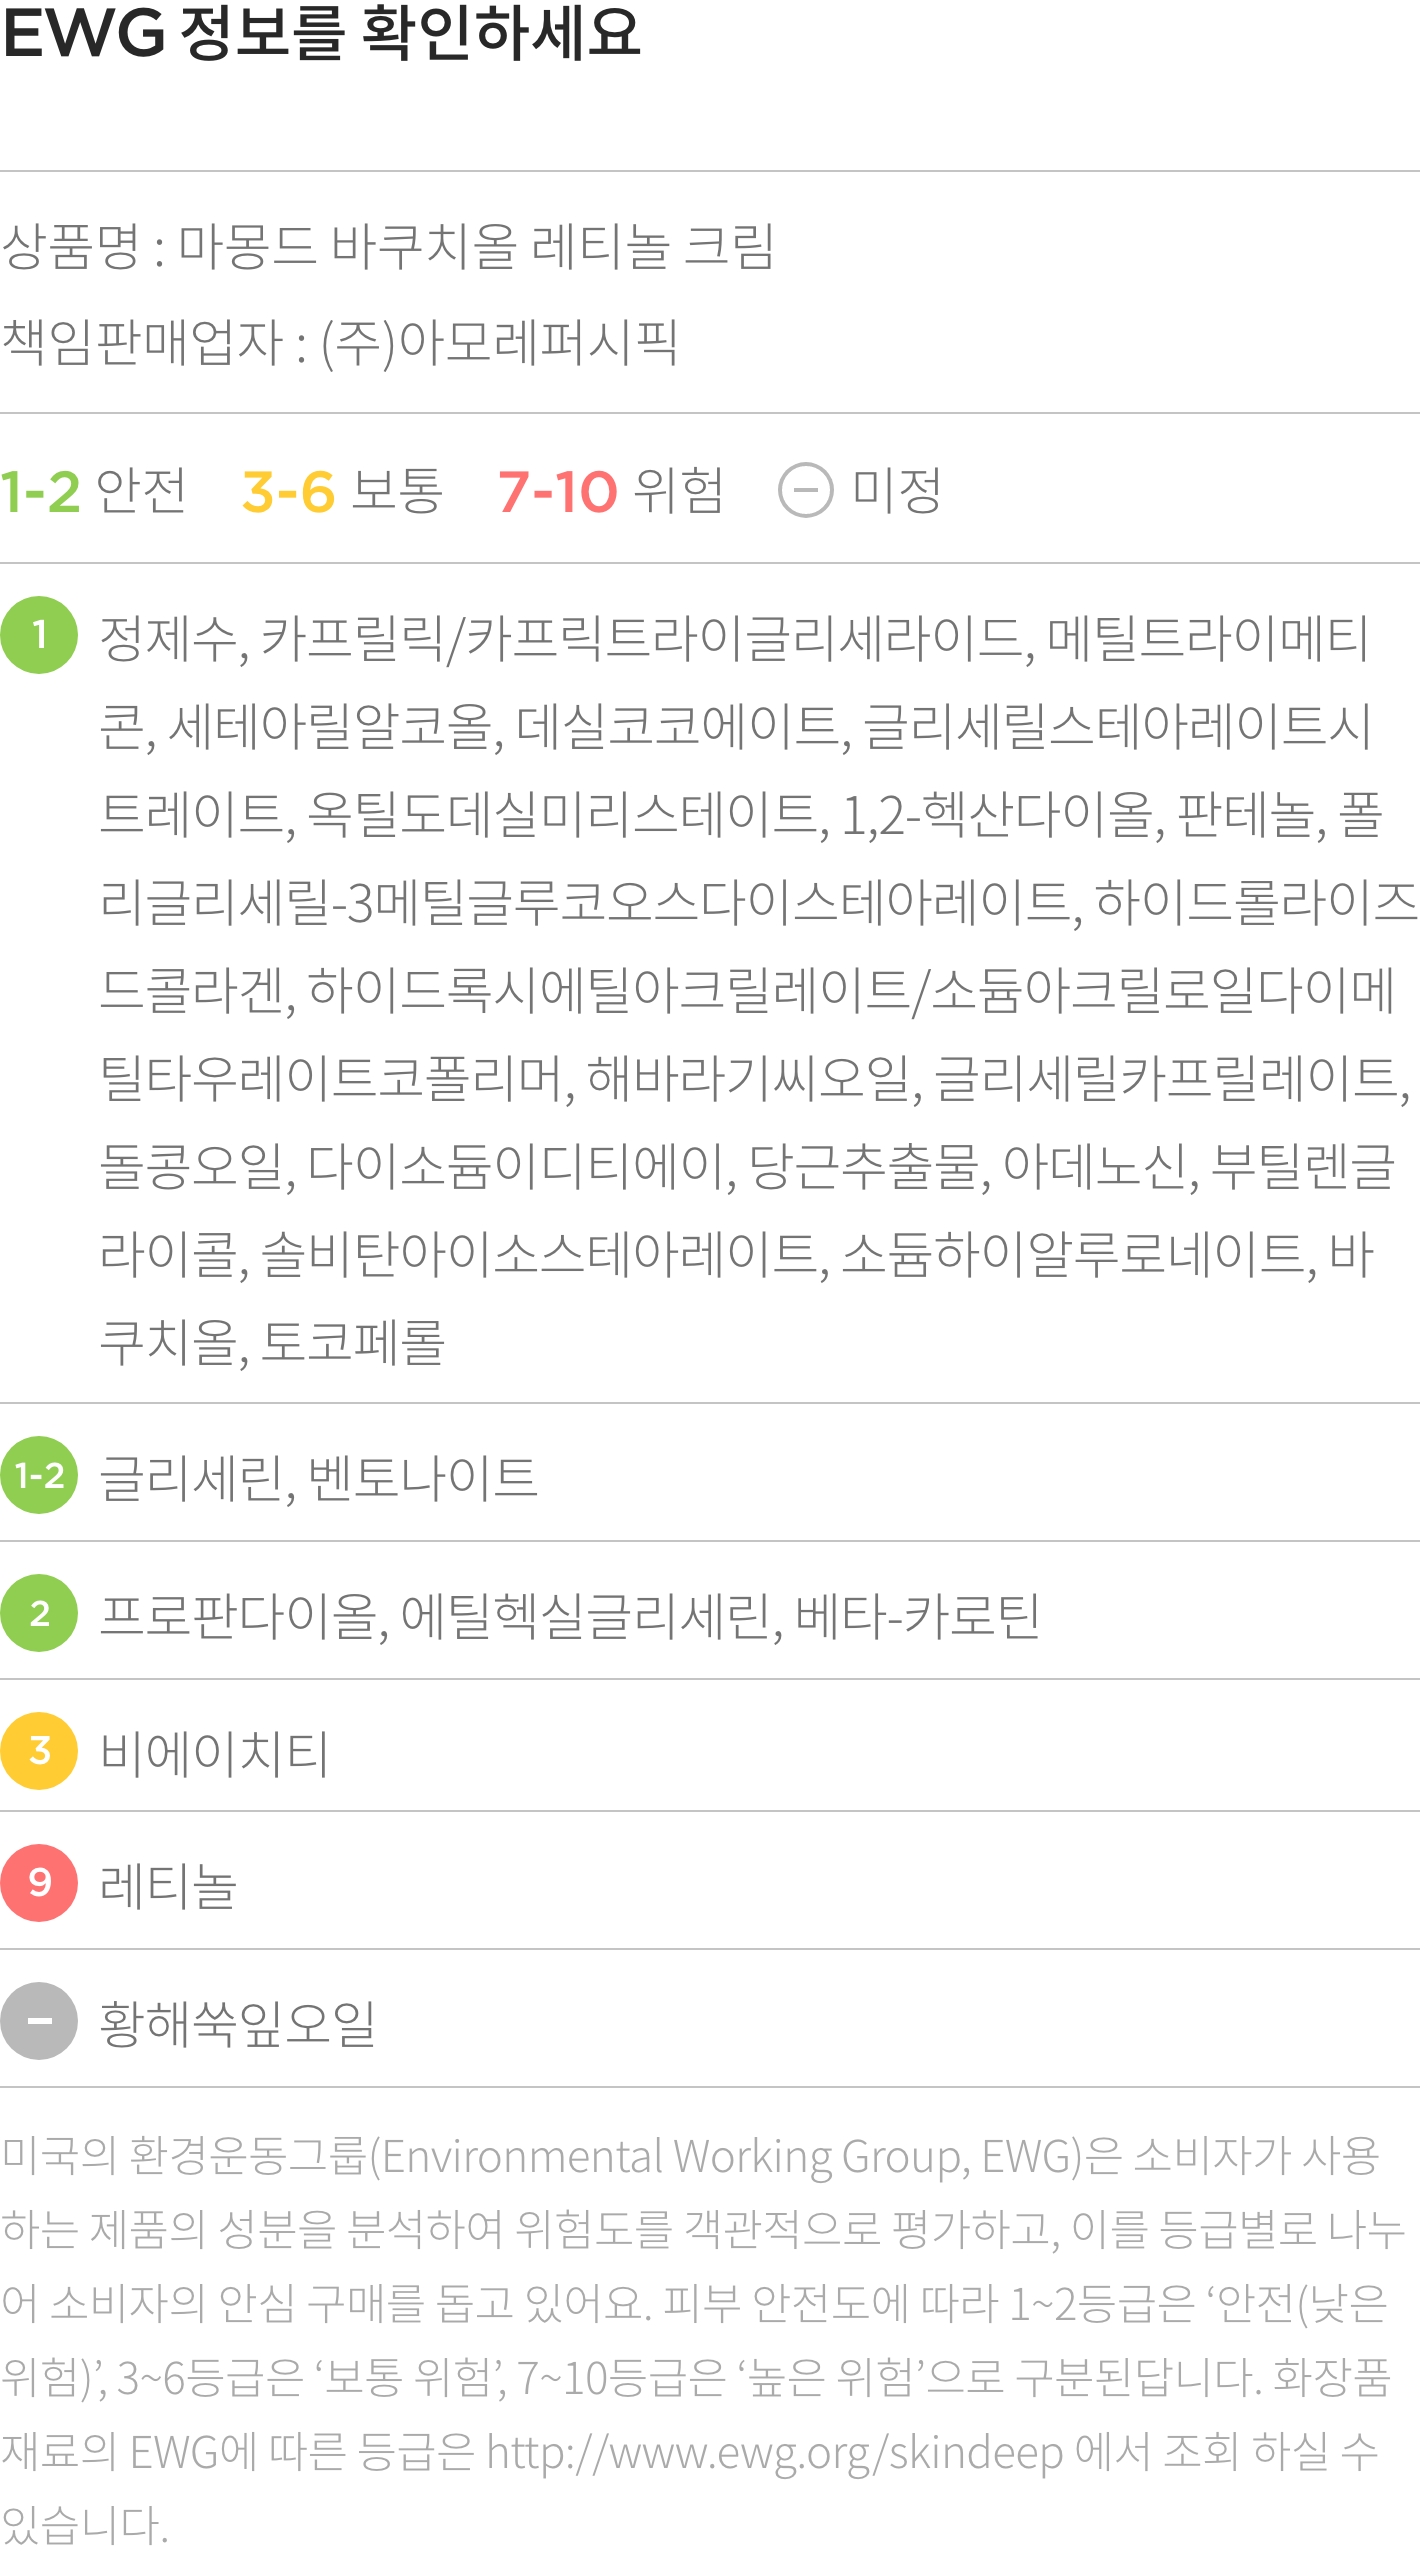1420x2572 pixels.
Task: Click the 프로판다이올 ingredient row
Action: tap(710, 1613)
